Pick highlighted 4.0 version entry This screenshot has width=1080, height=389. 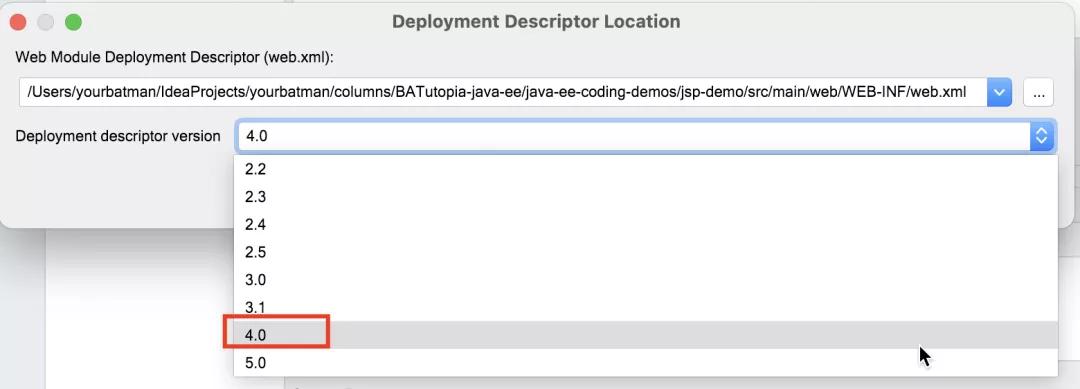pyautogui.click(x=645, y=335)
